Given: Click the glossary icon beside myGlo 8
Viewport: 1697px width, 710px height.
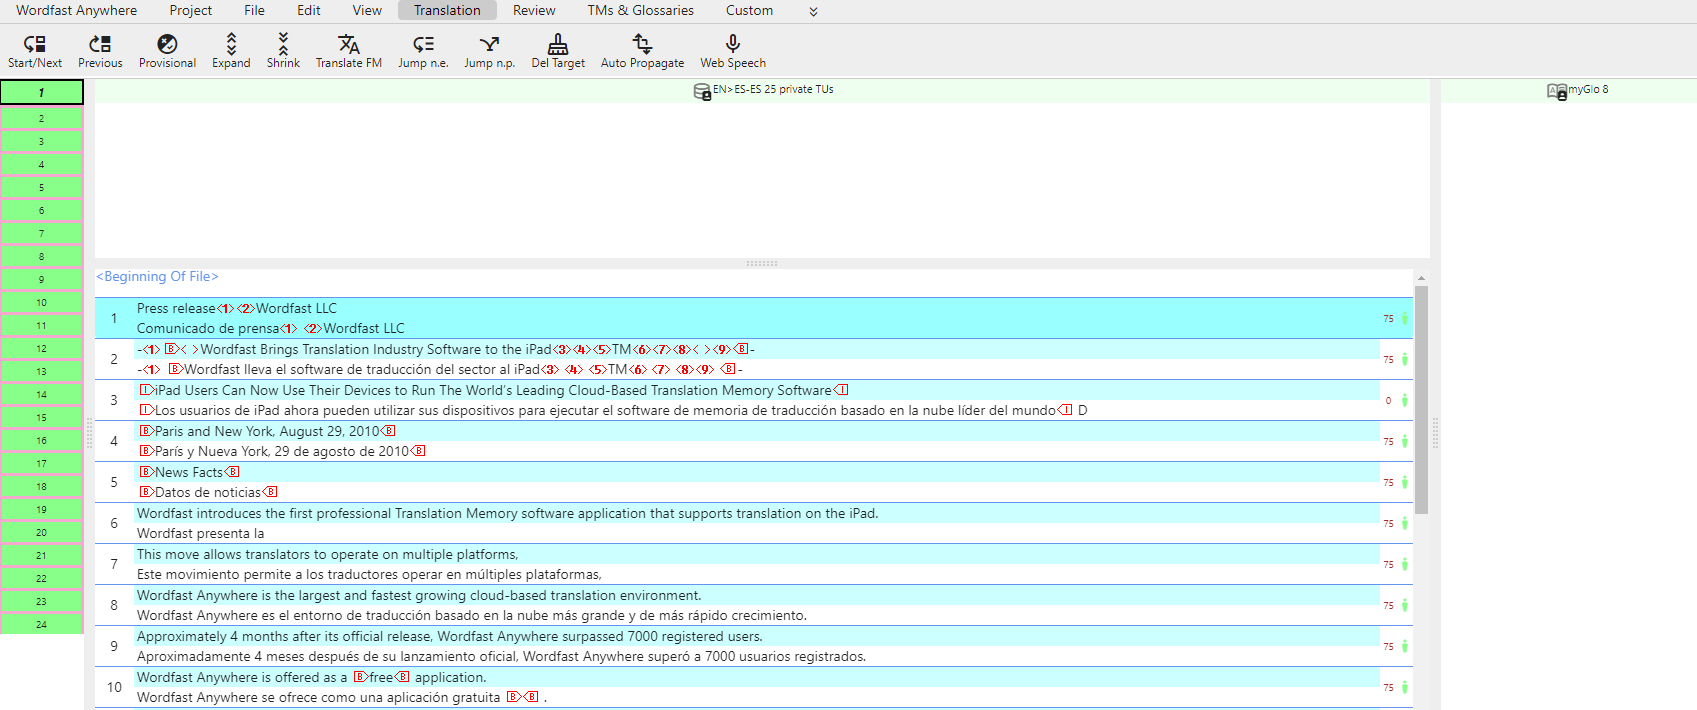Looking at the screenshot, I should [1557, 91].
